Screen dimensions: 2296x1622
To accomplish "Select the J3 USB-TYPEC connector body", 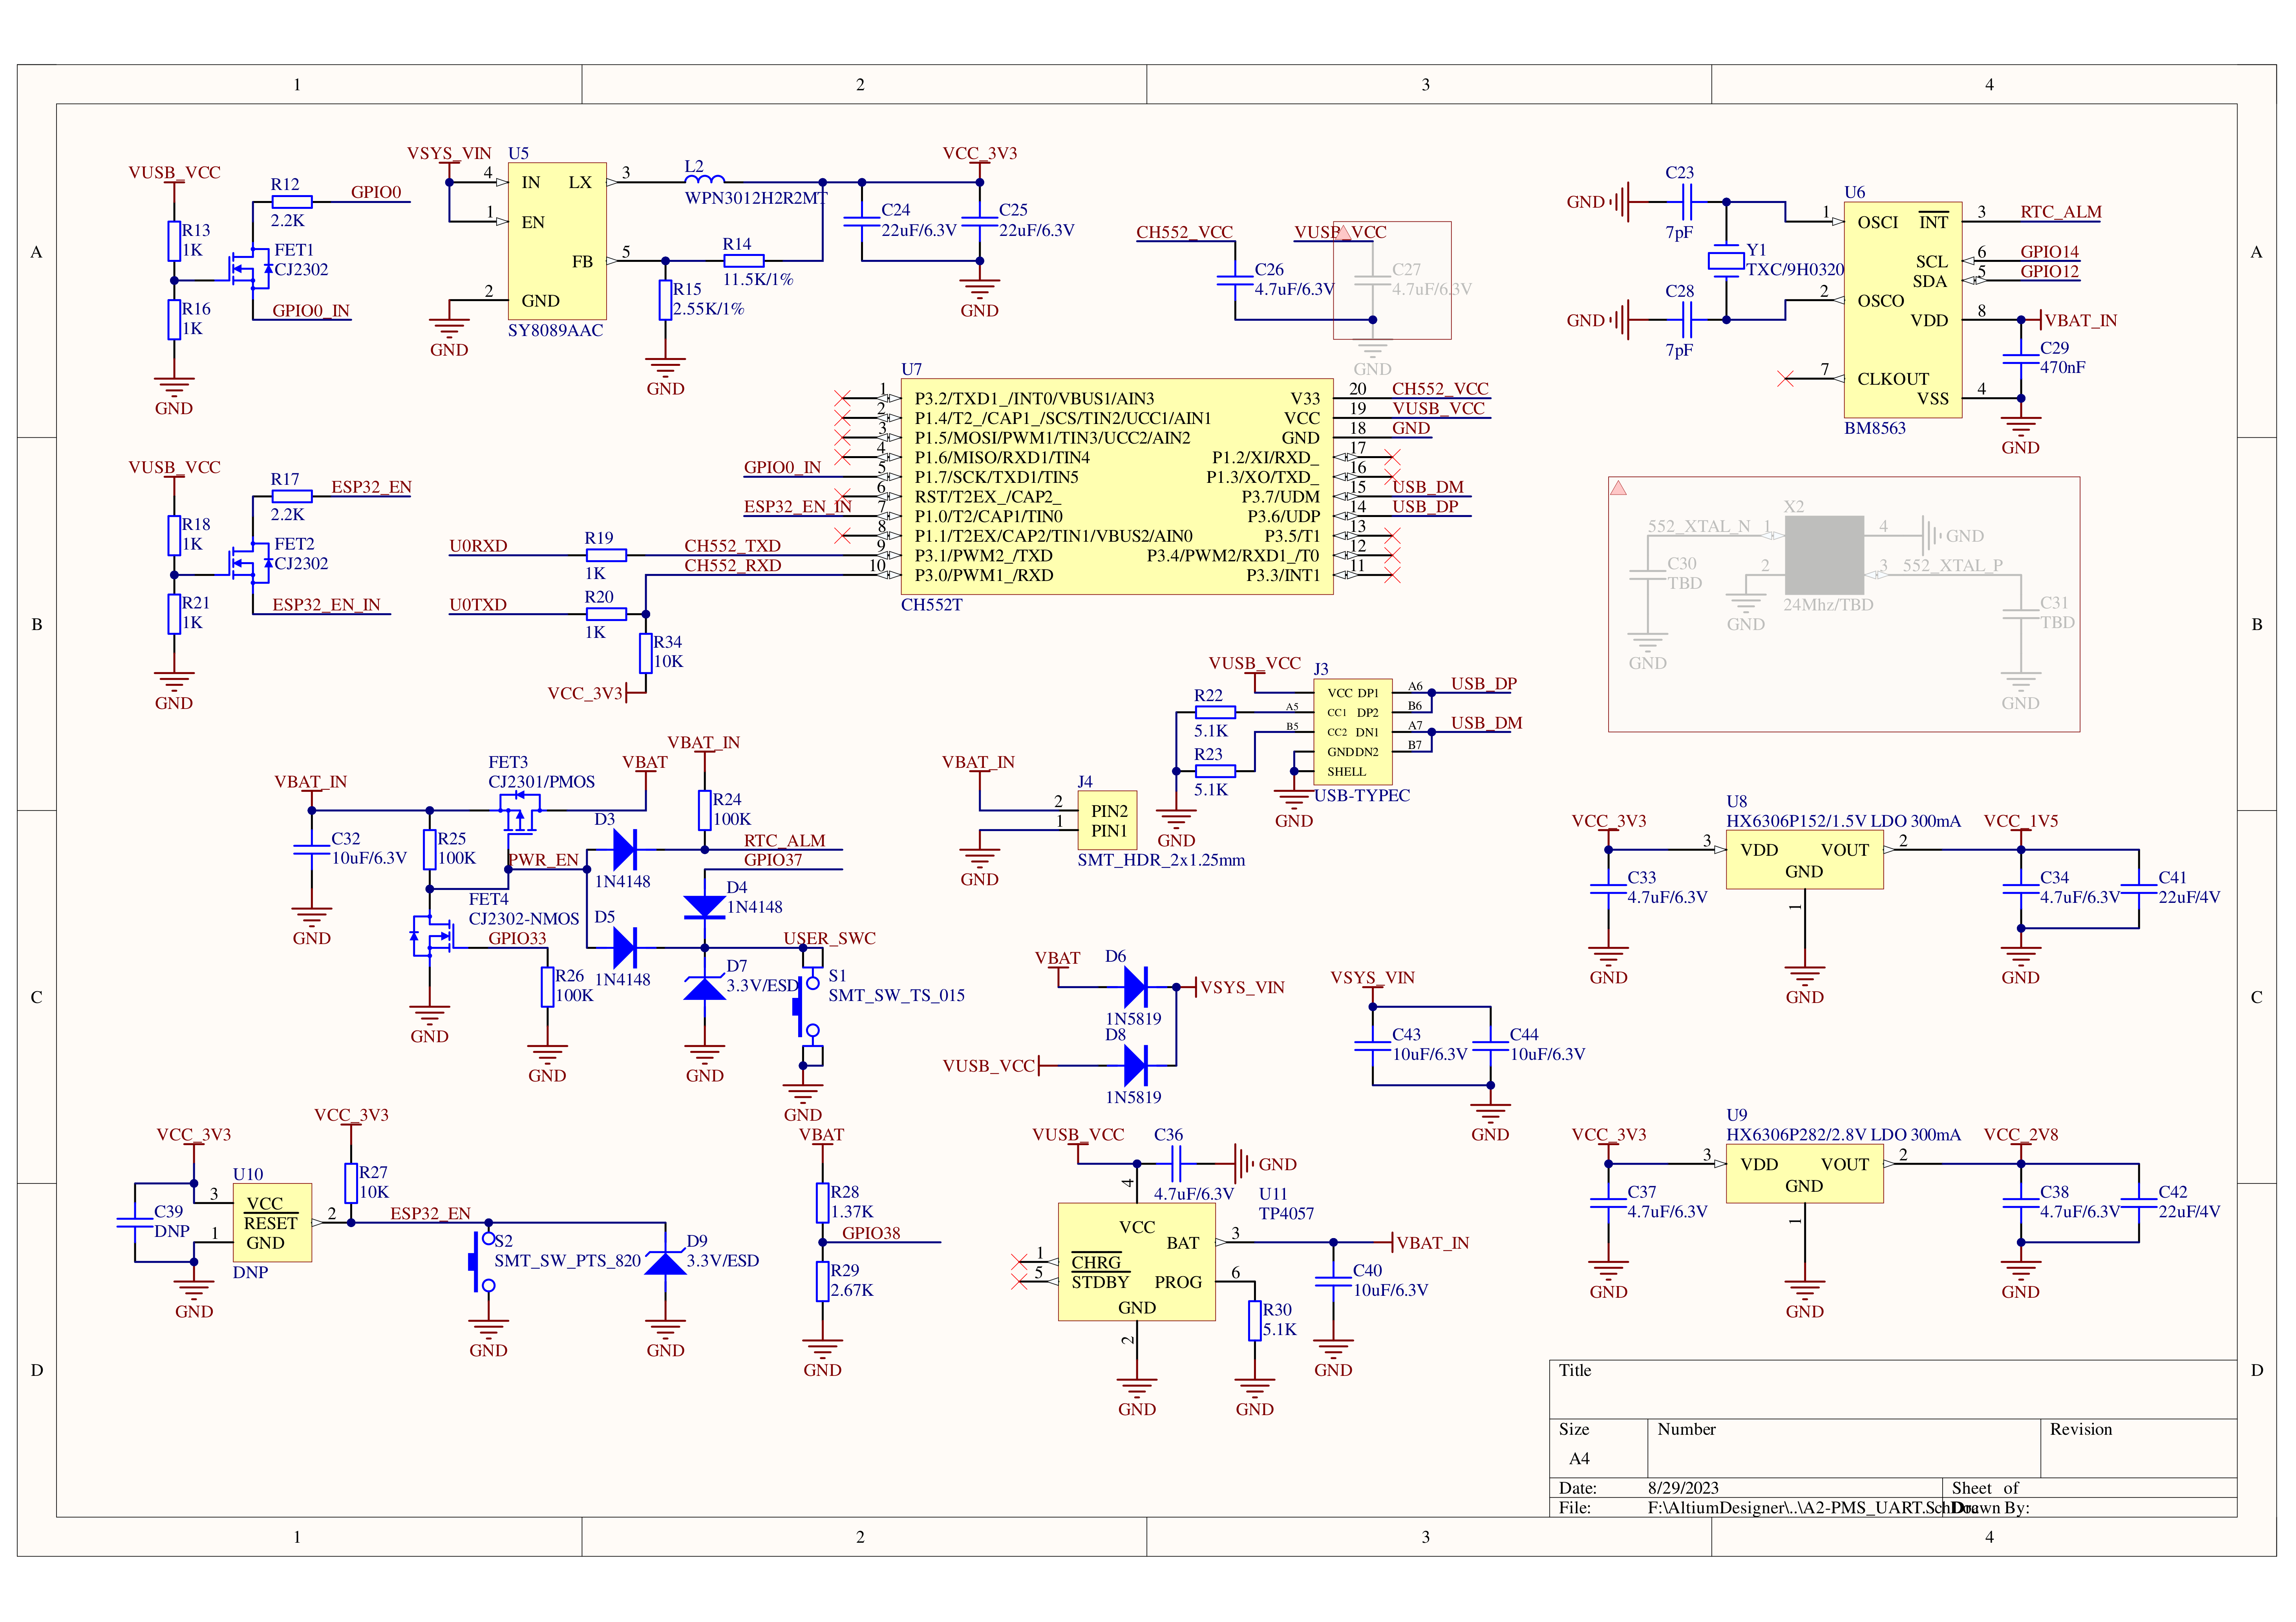I will click(1353, 733).
